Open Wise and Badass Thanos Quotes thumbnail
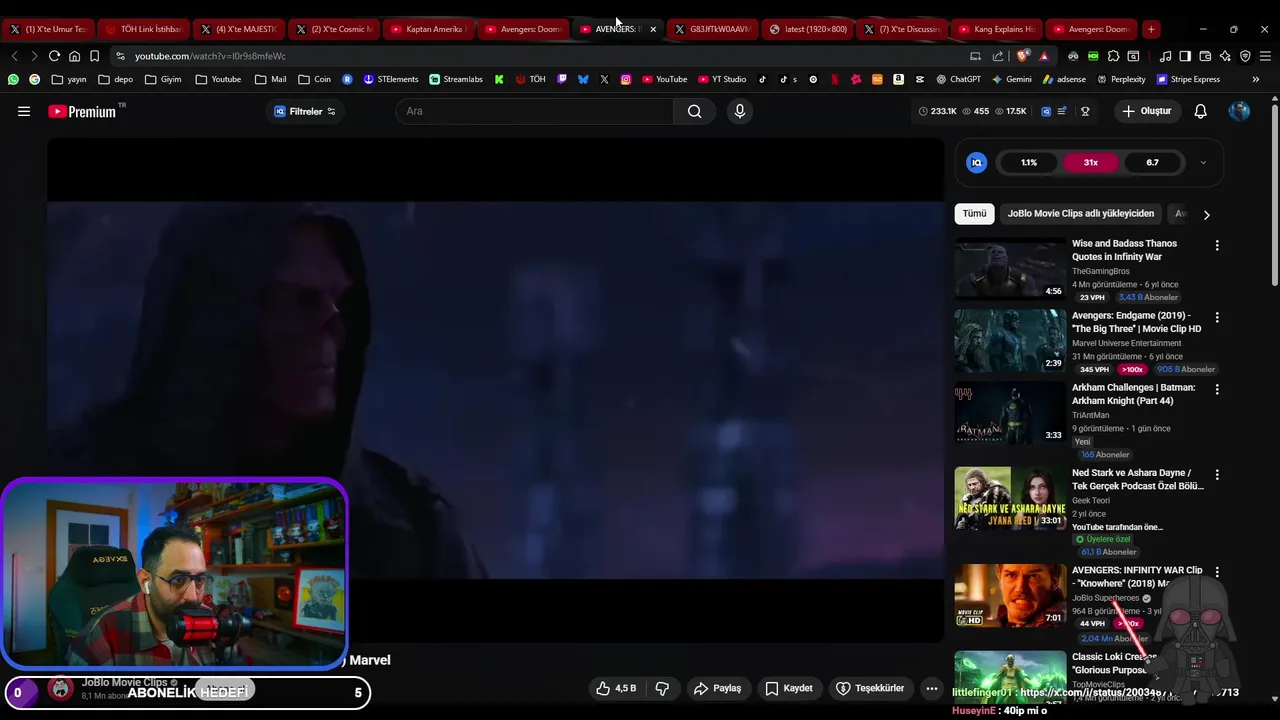This screenshot has width=1280, height=720. coord(1010,269)
